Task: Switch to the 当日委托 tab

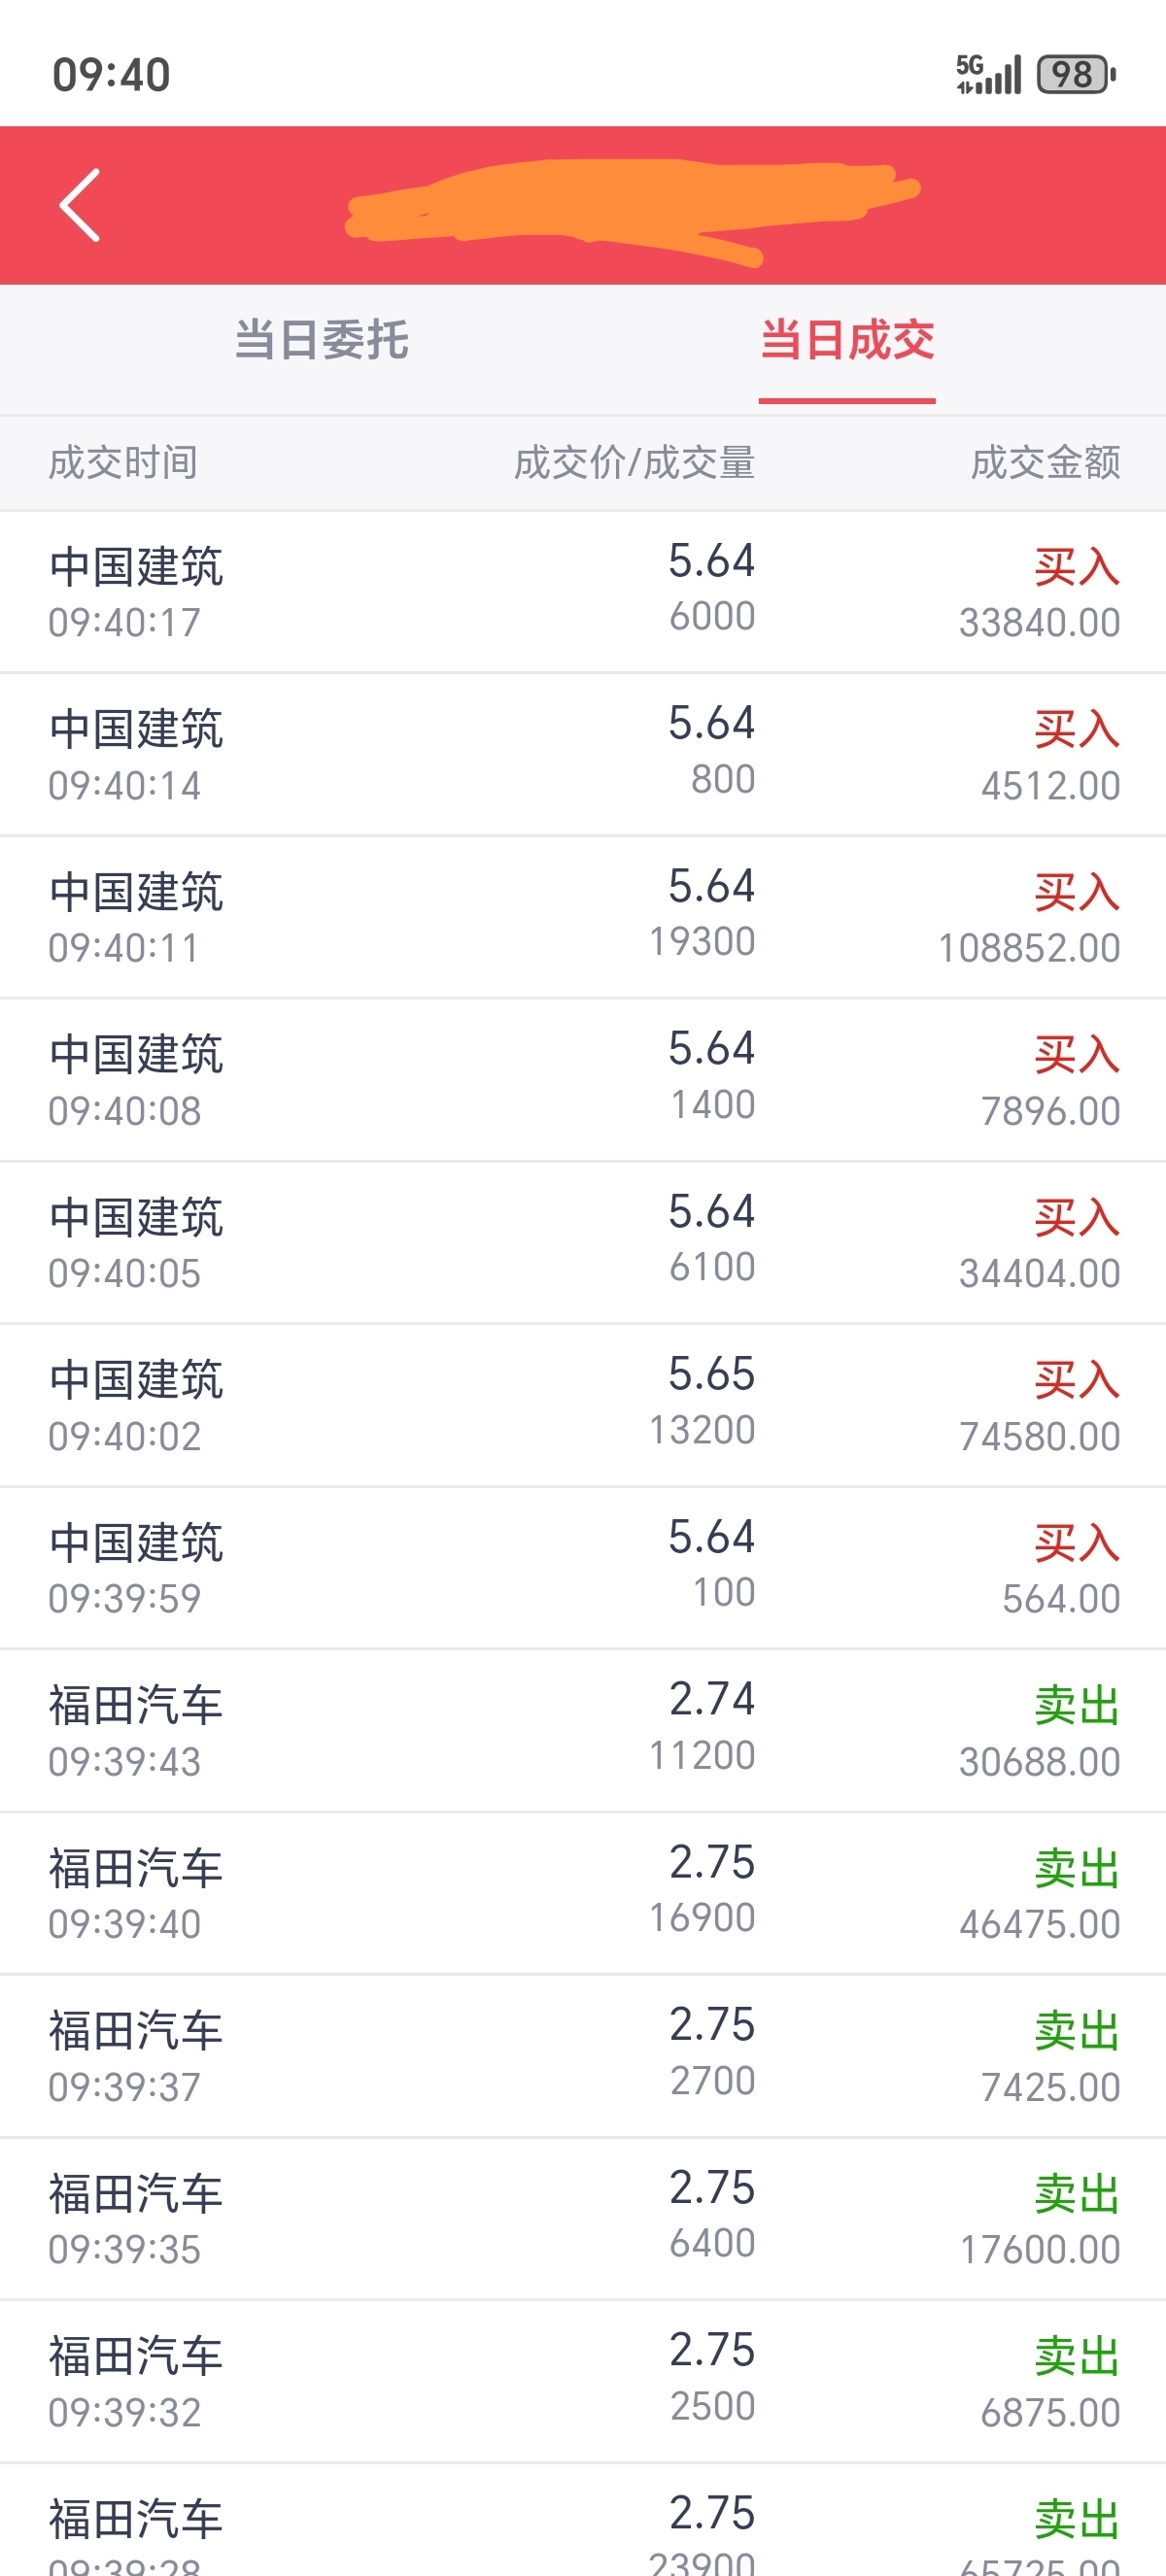Action: click(321, 340)
